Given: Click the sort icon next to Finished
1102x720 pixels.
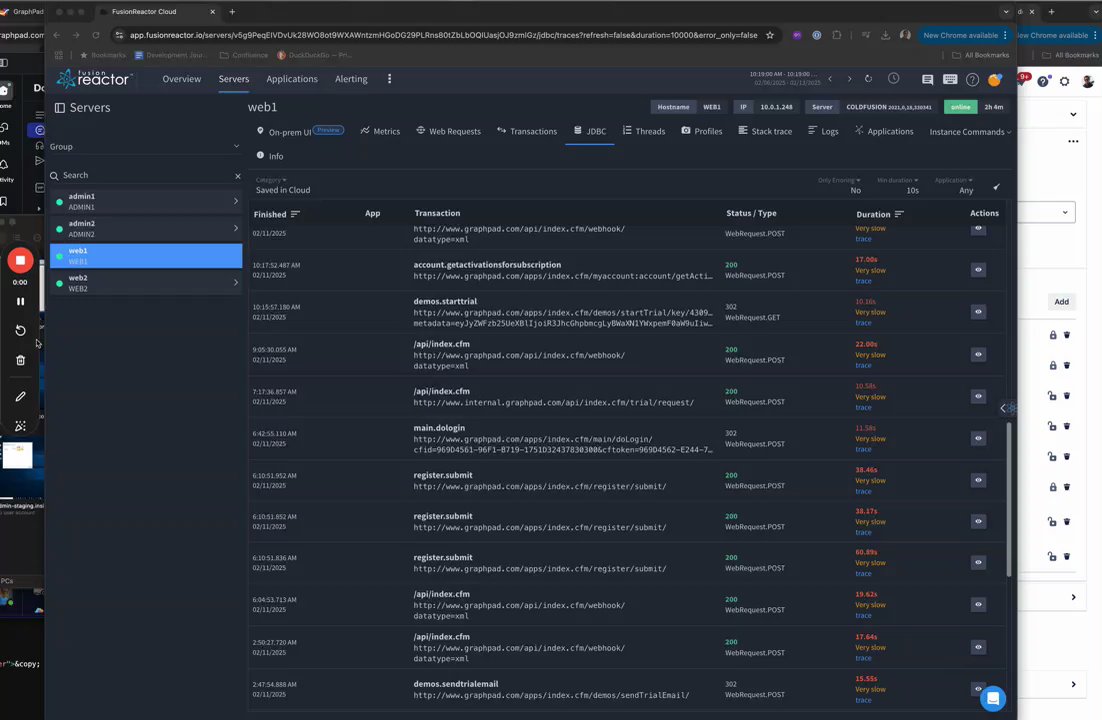Looking at the screenshot, I should point(295,214).
